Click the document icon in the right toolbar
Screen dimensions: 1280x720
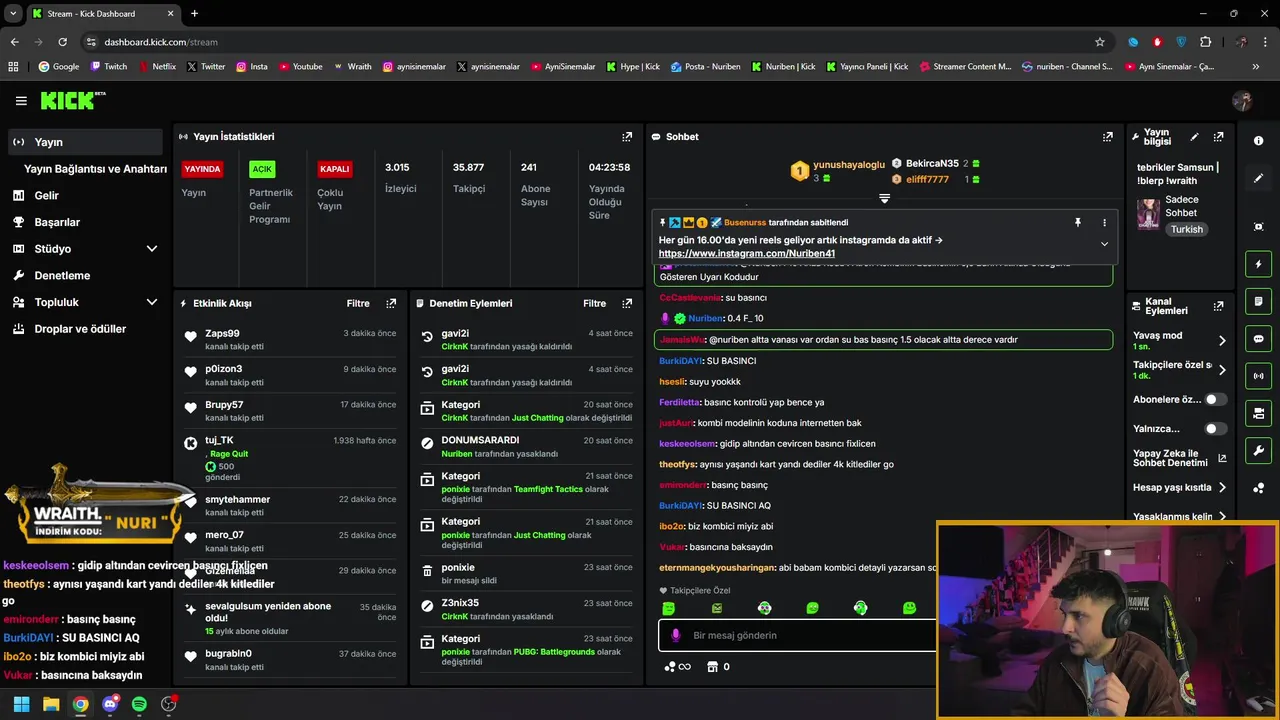click(x=1258, y=301)
